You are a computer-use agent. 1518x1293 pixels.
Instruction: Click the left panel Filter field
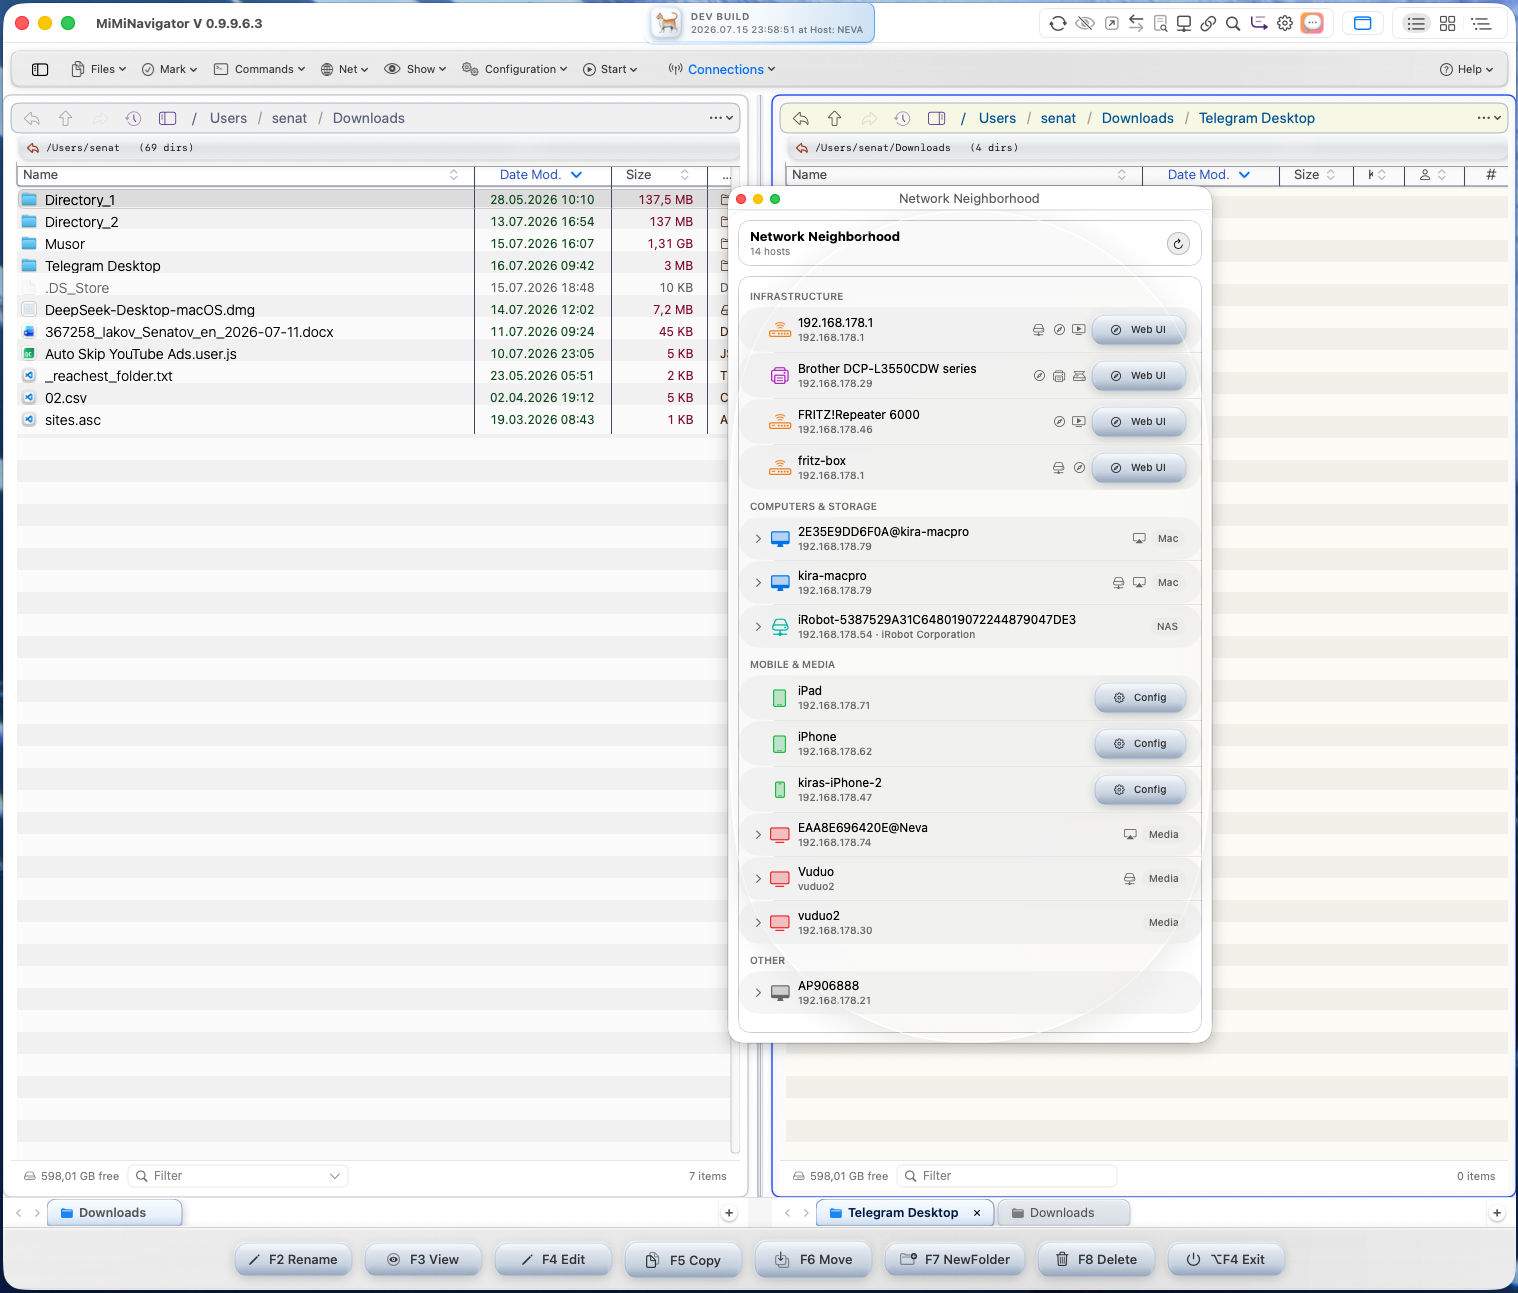[x=238, y=1176]
